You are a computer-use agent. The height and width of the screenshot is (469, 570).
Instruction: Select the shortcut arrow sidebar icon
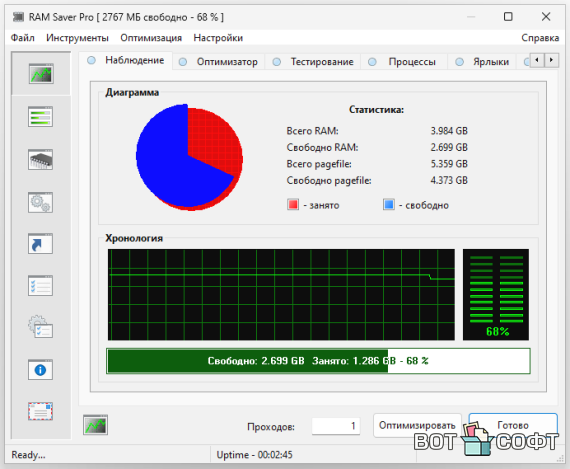pyautogui.click(x=40, y=244)
